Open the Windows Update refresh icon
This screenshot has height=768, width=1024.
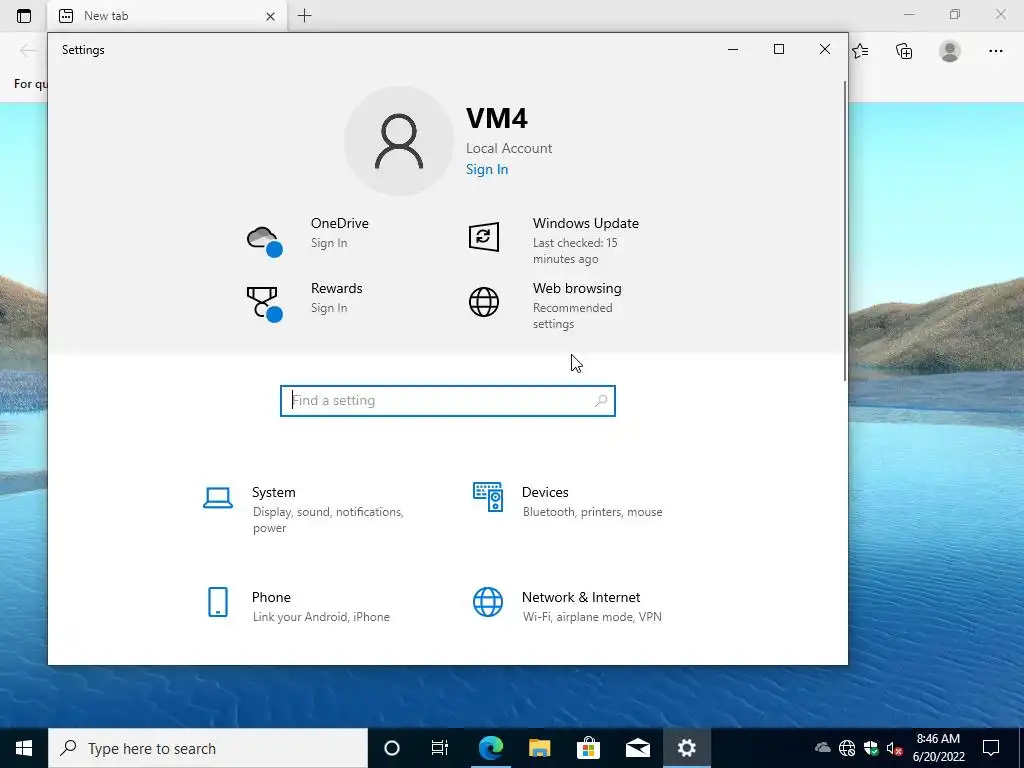point(484,237)
